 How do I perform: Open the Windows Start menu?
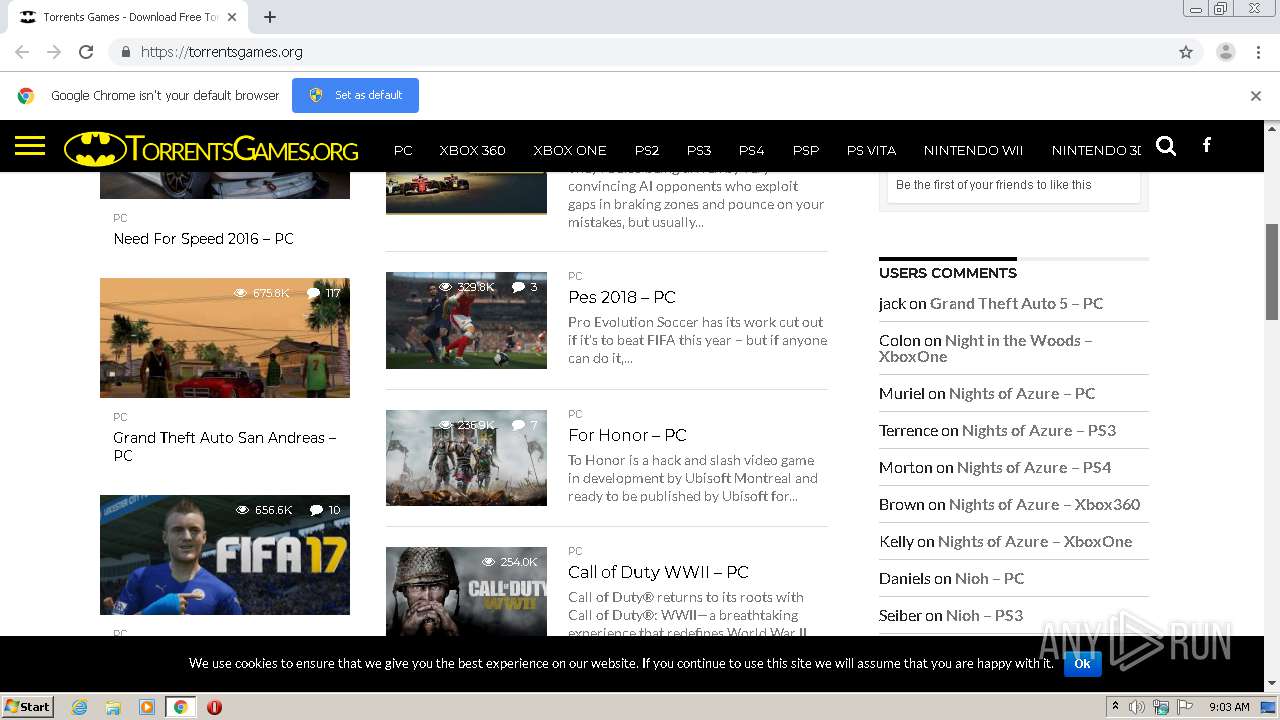(27, 707)
